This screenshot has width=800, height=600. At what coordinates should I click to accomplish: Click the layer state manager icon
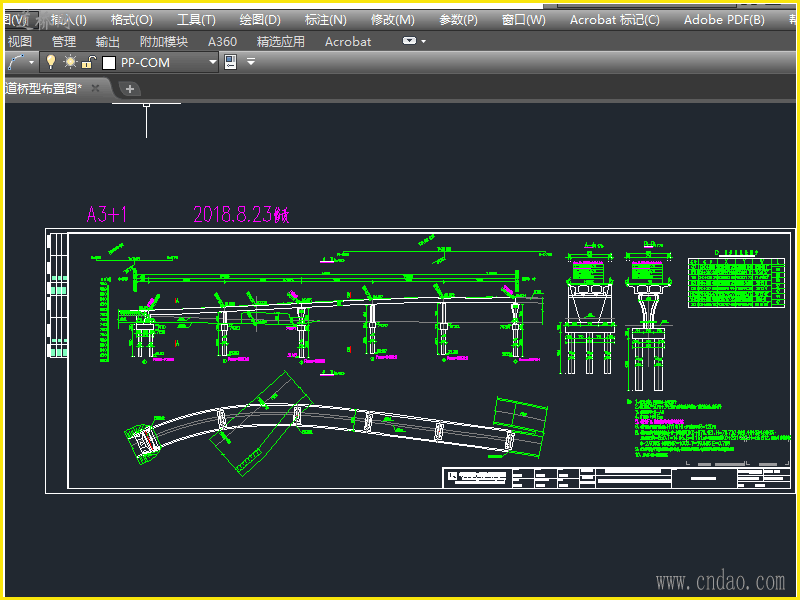click(x=231, y=62)
